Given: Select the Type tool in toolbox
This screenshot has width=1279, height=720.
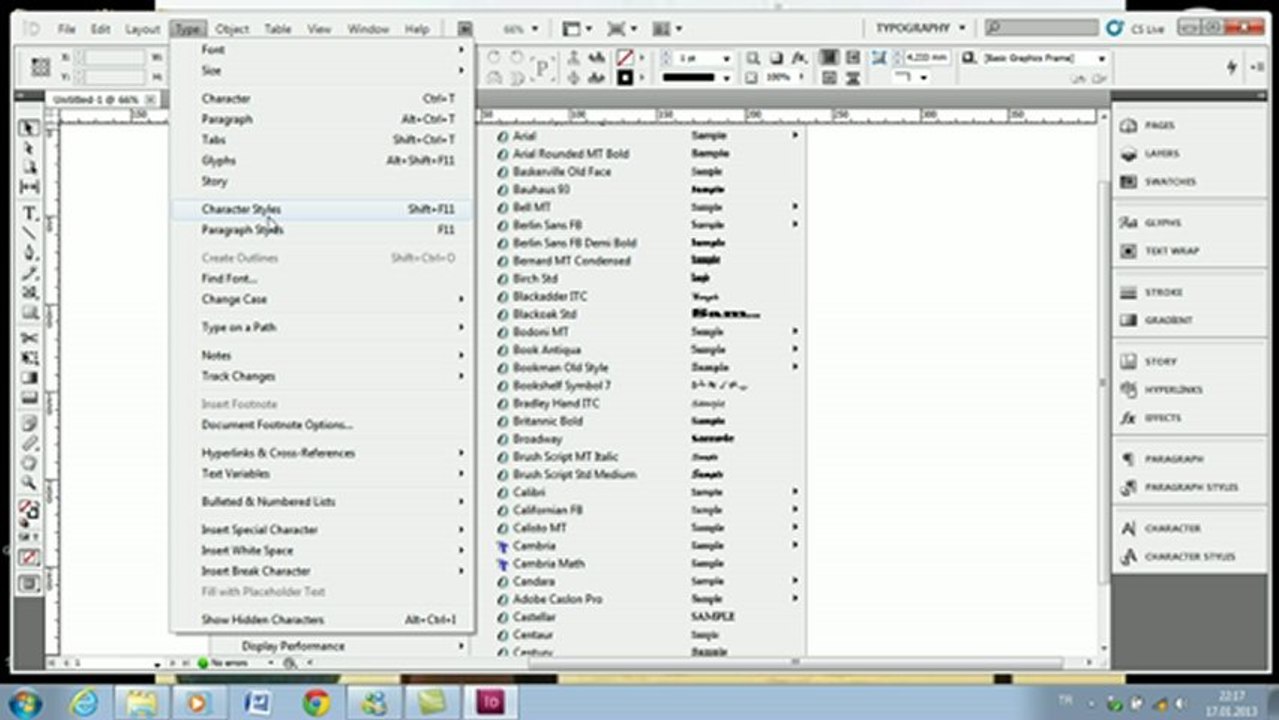Looking at the screenshot, I should (x=29, y=214).
